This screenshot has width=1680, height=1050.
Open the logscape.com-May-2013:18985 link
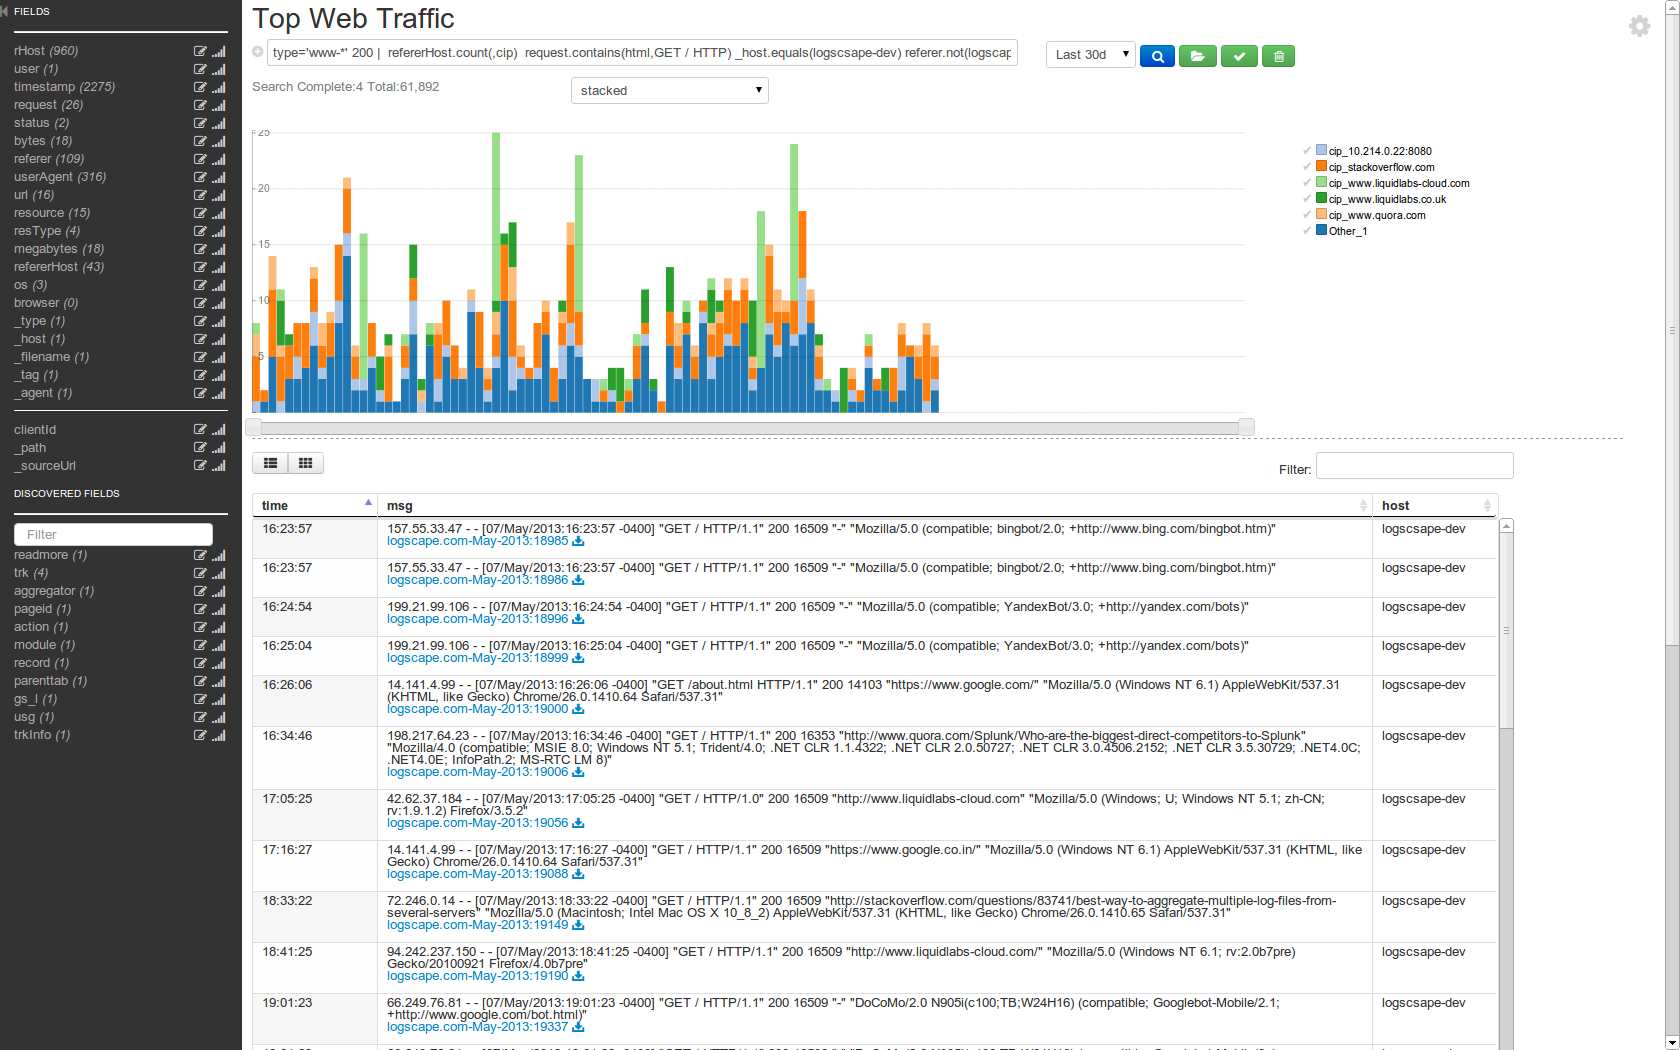tap(477, 541)
